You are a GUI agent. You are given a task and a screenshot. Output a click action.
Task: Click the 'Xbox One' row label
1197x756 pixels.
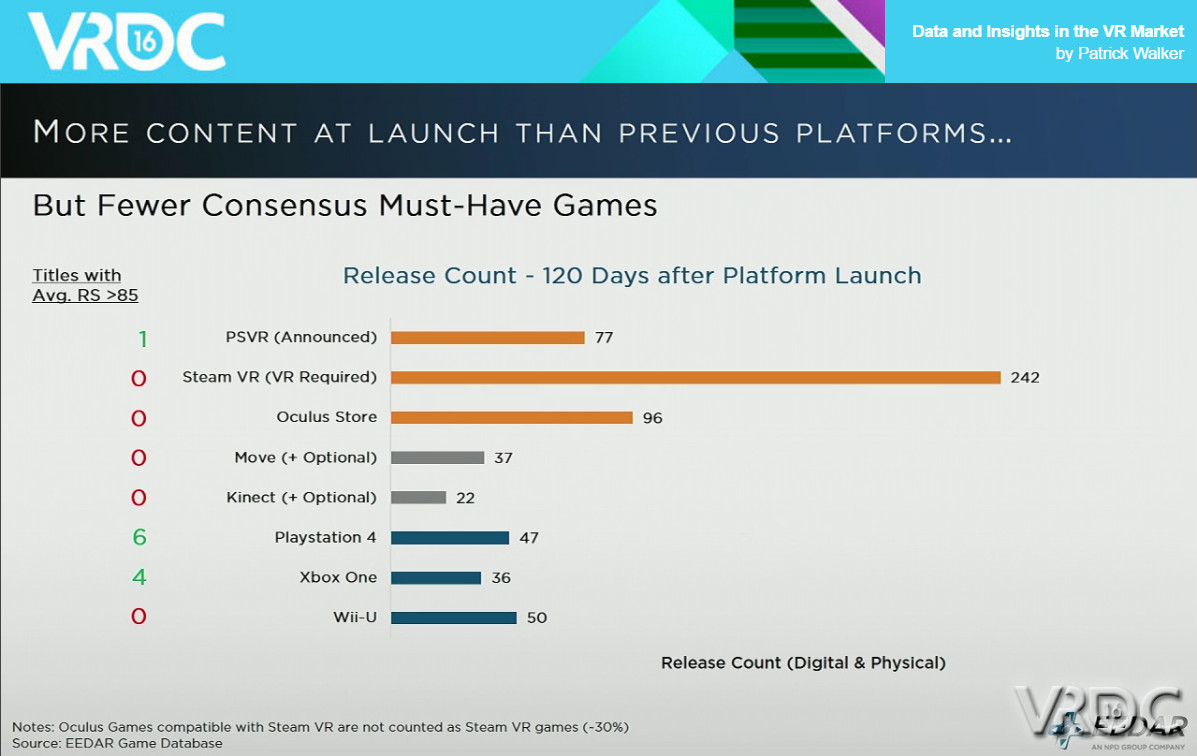click(338, 577)
